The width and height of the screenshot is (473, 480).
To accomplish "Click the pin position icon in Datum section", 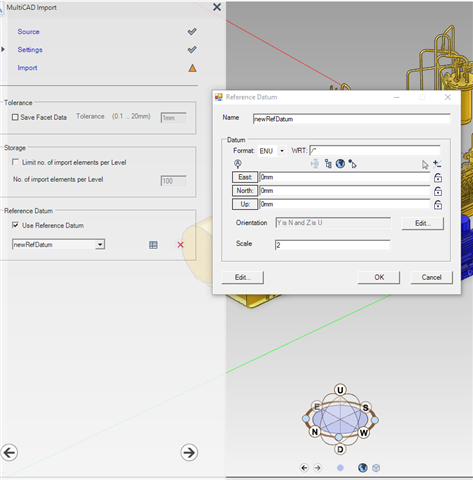I will (x=238, y=164).
